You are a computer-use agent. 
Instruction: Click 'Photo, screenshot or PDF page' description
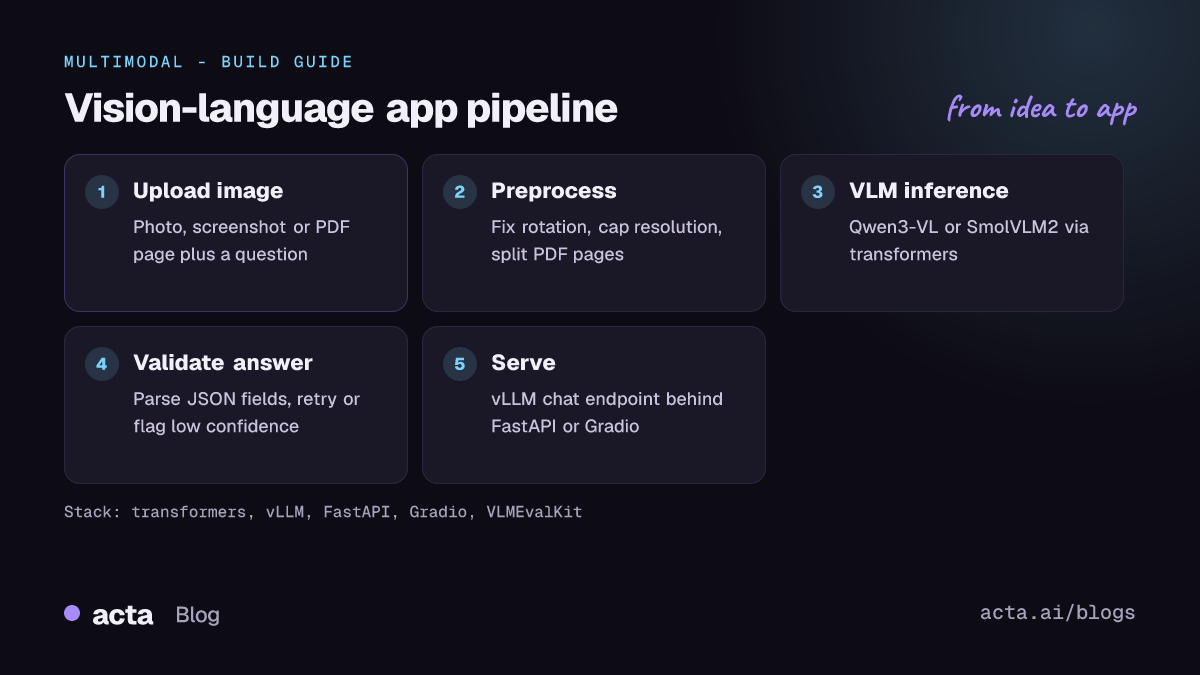tap(242, 241)
